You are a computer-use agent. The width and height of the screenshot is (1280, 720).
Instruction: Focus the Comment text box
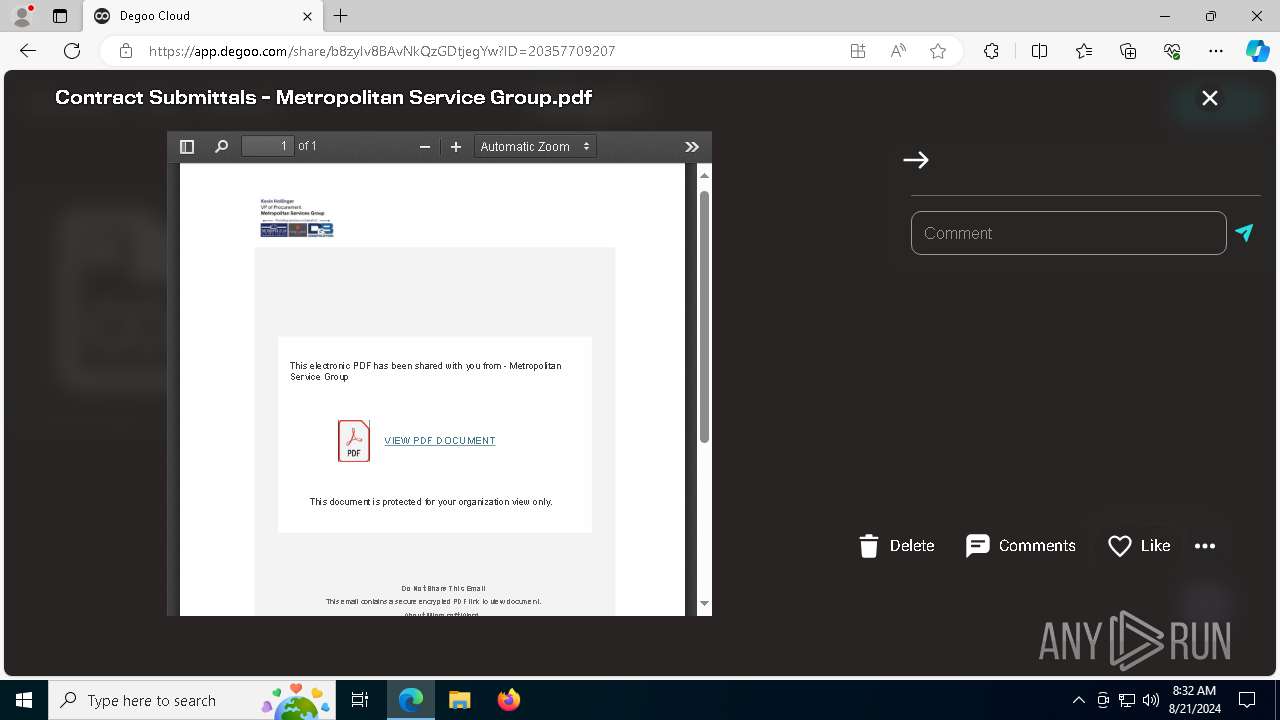(x=1068, y=233)
